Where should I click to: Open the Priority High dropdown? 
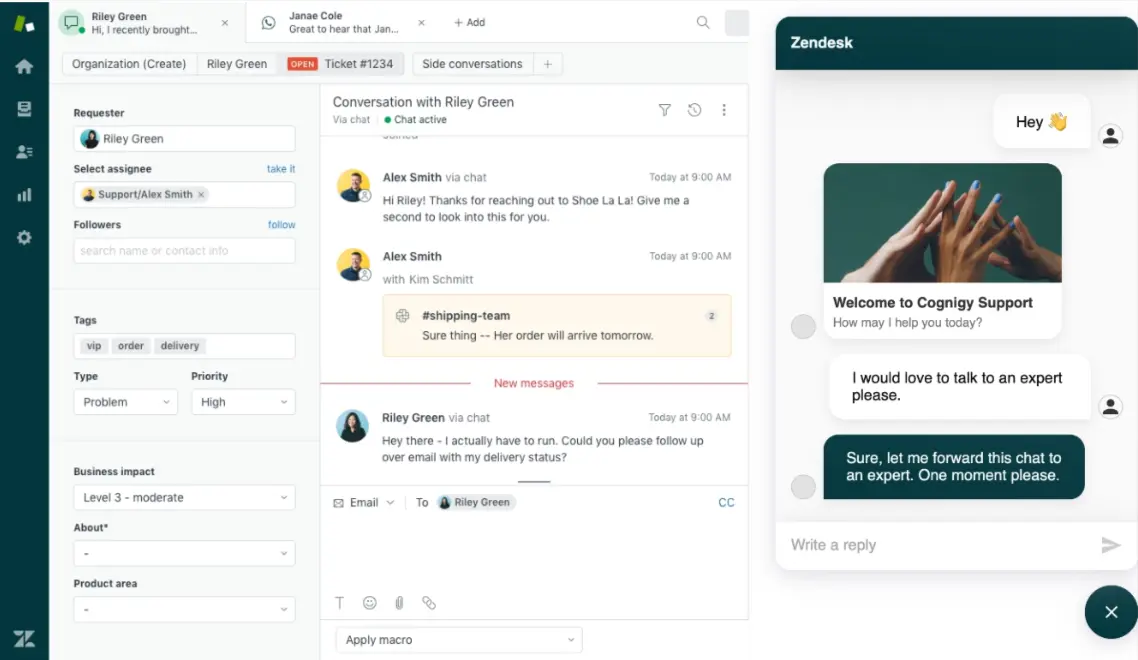[243, 402]
